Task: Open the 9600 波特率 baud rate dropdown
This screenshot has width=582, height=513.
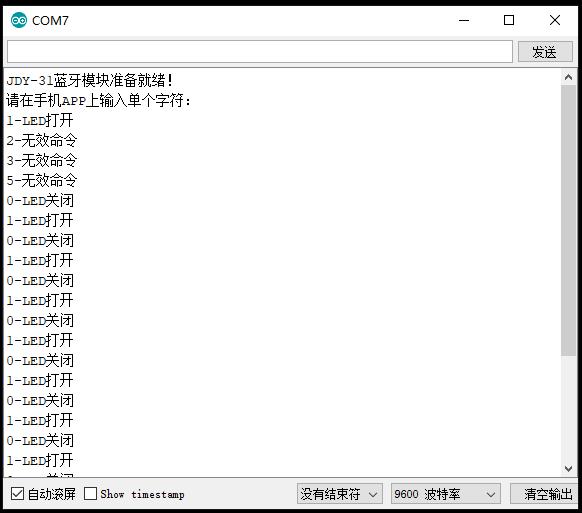Action: point(445,494)
